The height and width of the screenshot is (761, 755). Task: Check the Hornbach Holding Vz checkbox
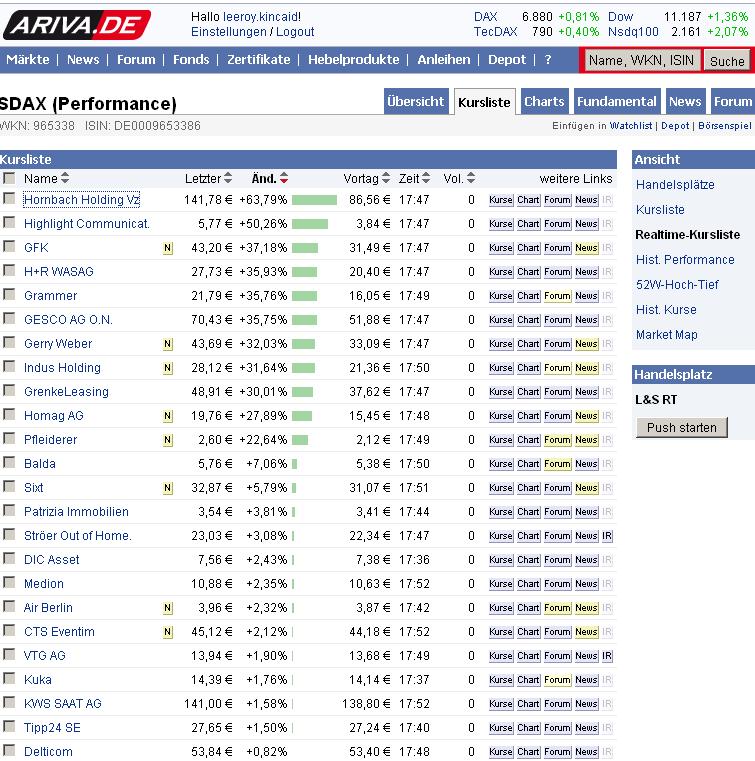(9, 198)
